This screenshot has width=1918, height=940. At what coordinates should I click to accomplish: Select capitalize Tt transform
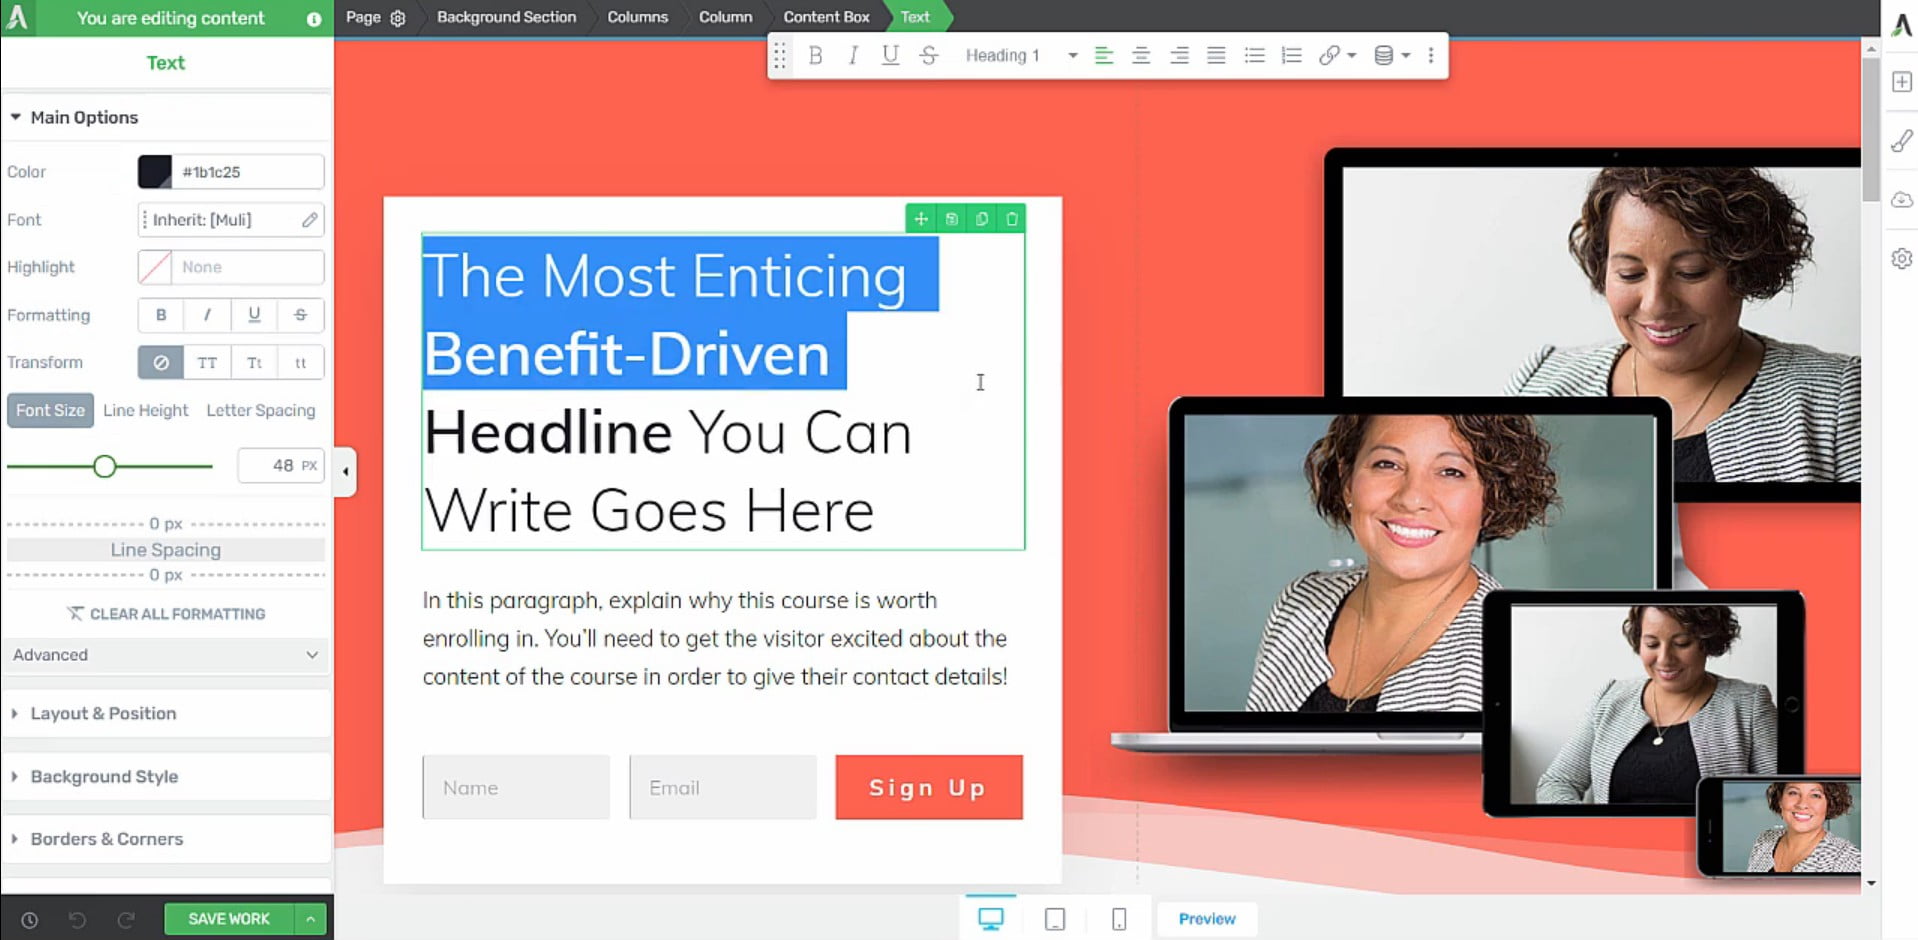[254, 363]
